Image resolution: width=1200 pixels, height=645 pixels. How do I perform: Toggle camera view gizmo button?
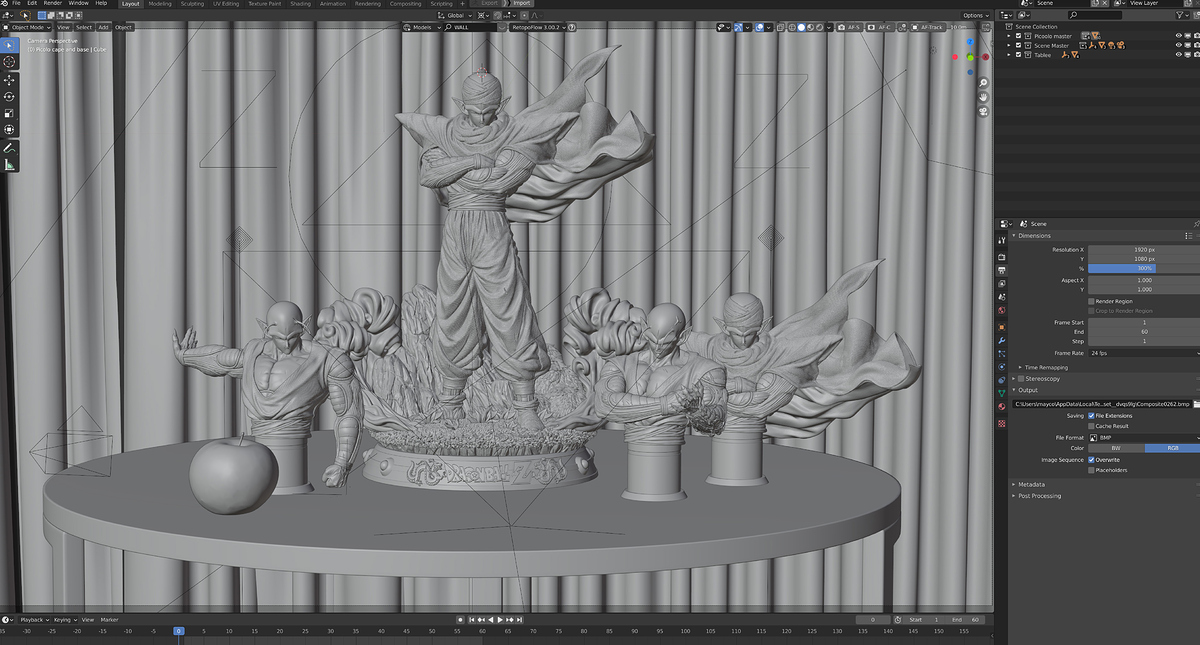[984, 111]
